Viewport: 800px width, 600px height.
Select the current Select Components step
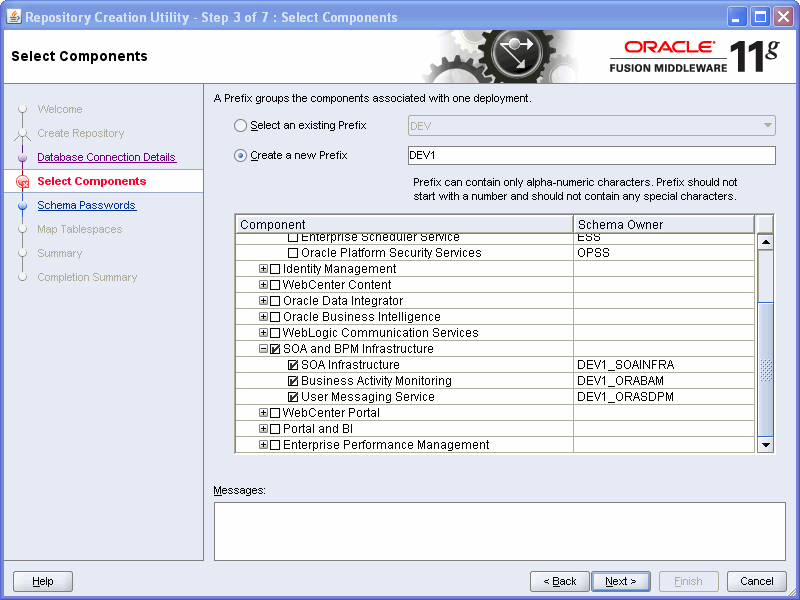coord(92,181)
